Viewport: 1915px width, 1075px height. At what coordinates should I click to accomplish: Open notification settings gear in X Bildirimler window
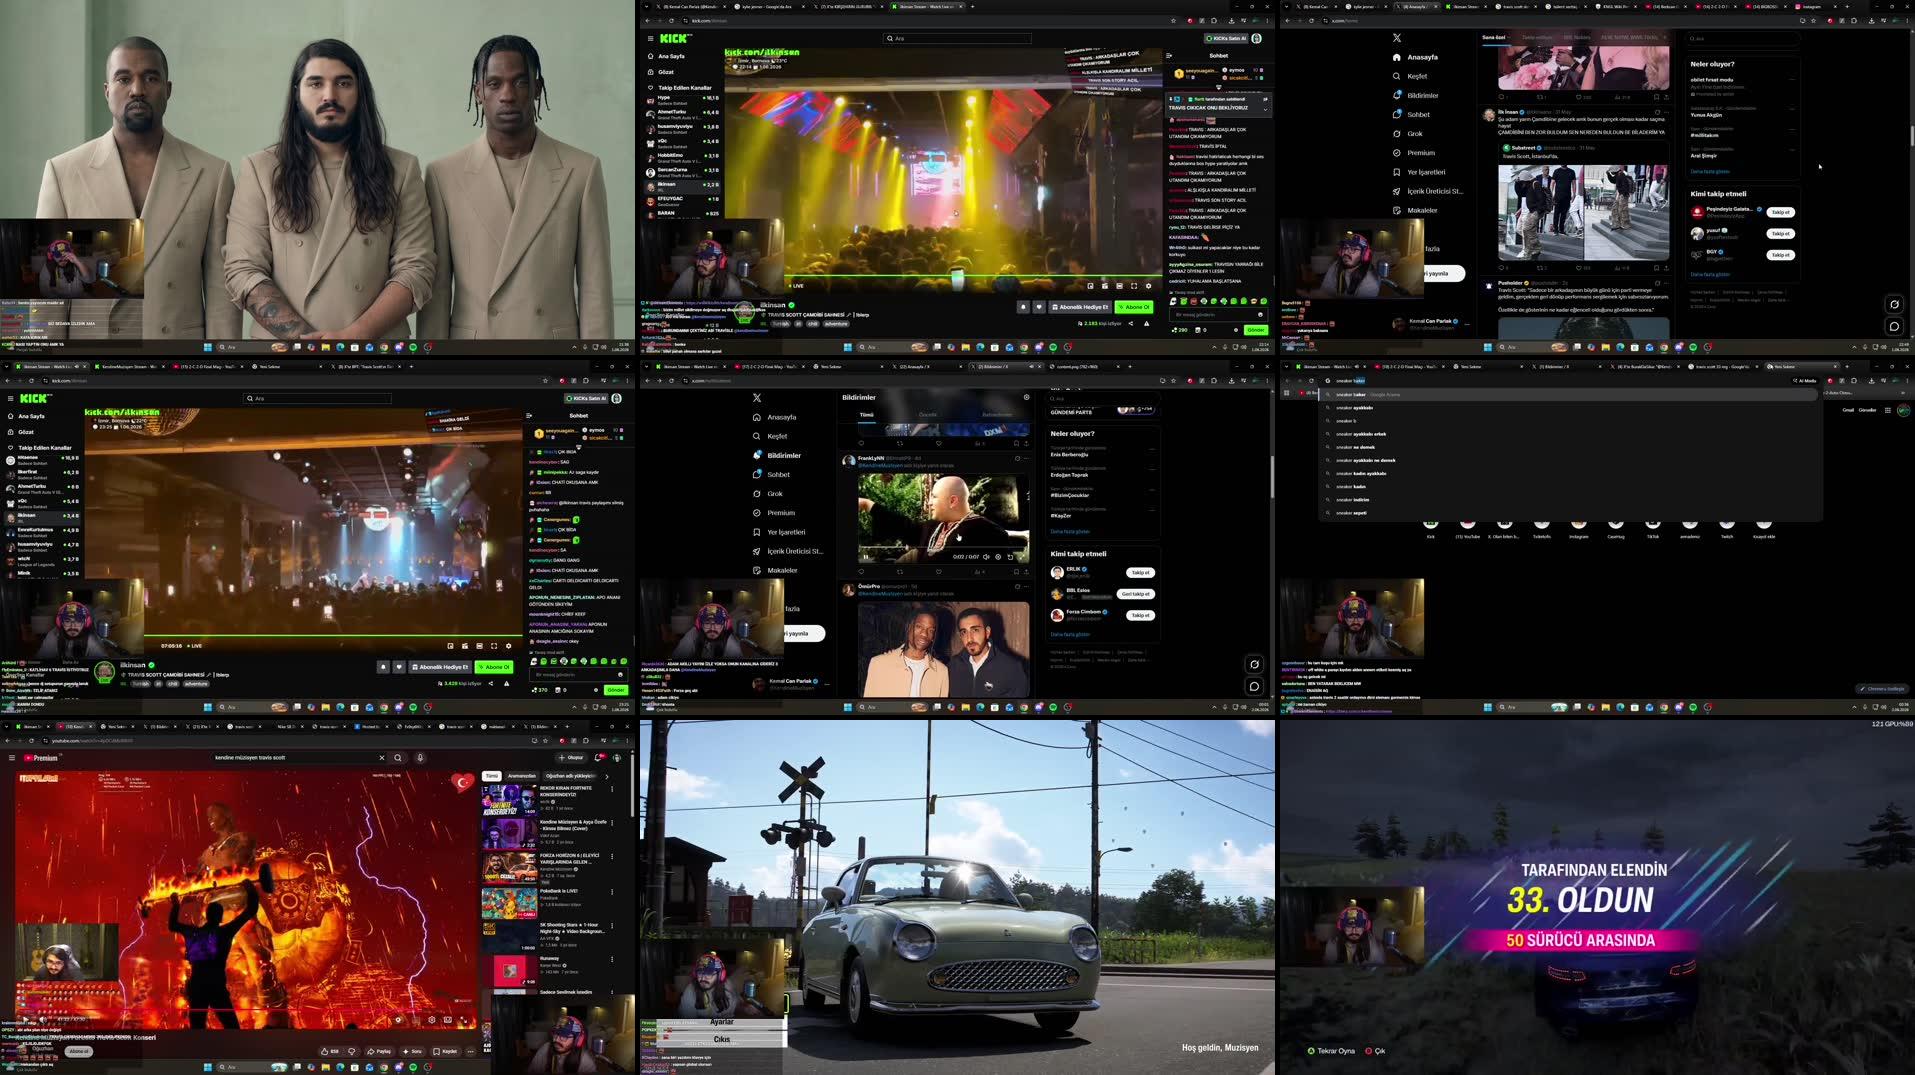click(x=1026, y=397)
